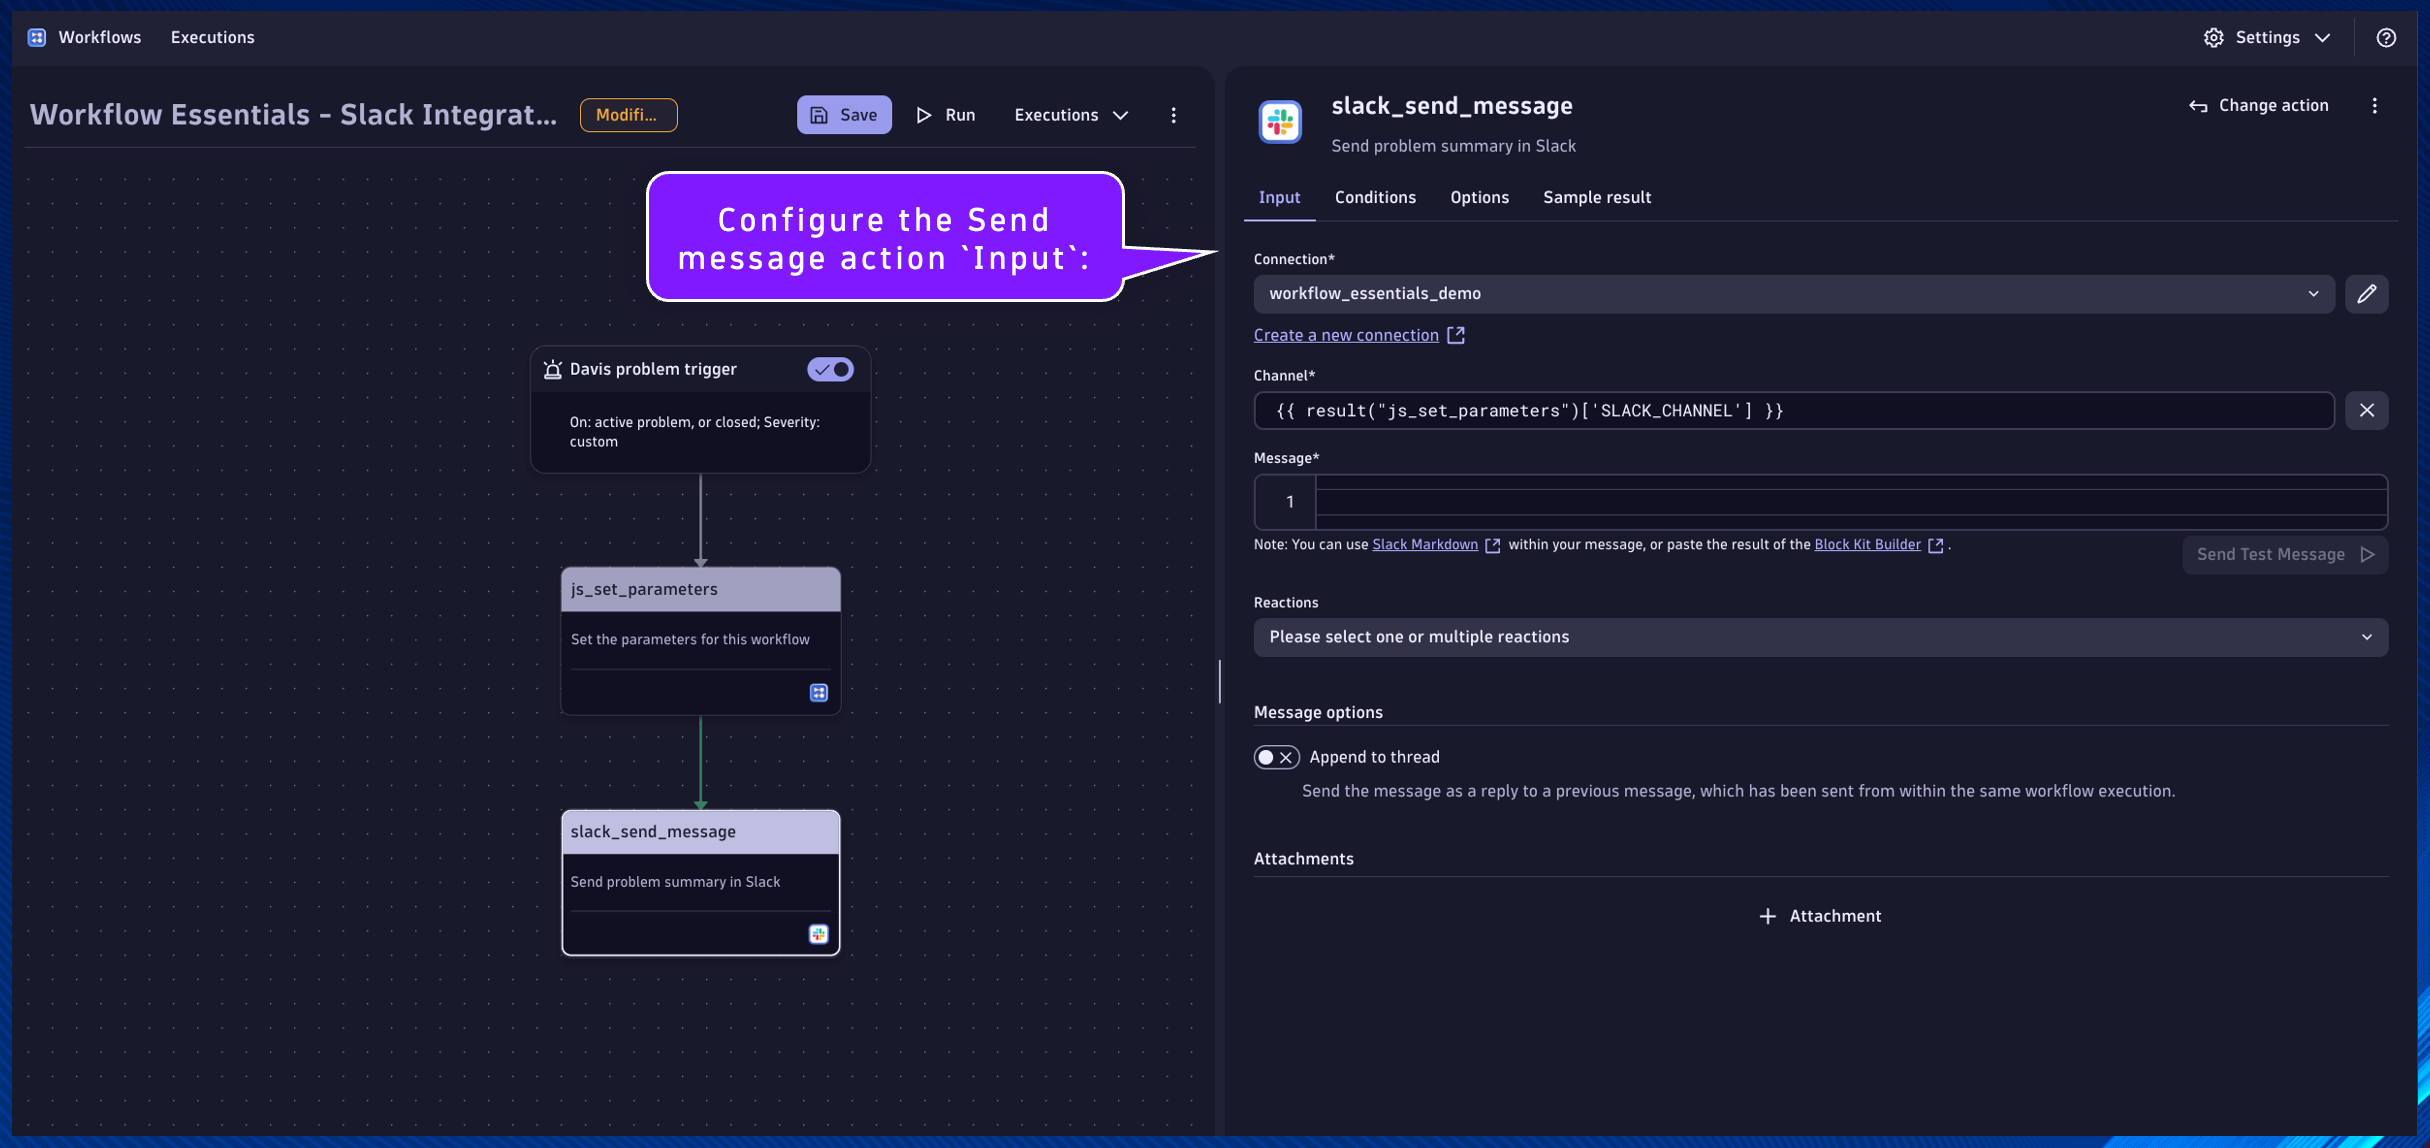The height and width of the screenshot is (1148, 2430).
Task: Click 'Set the parameters for this workflow' text
Action: tap(690, 640)
